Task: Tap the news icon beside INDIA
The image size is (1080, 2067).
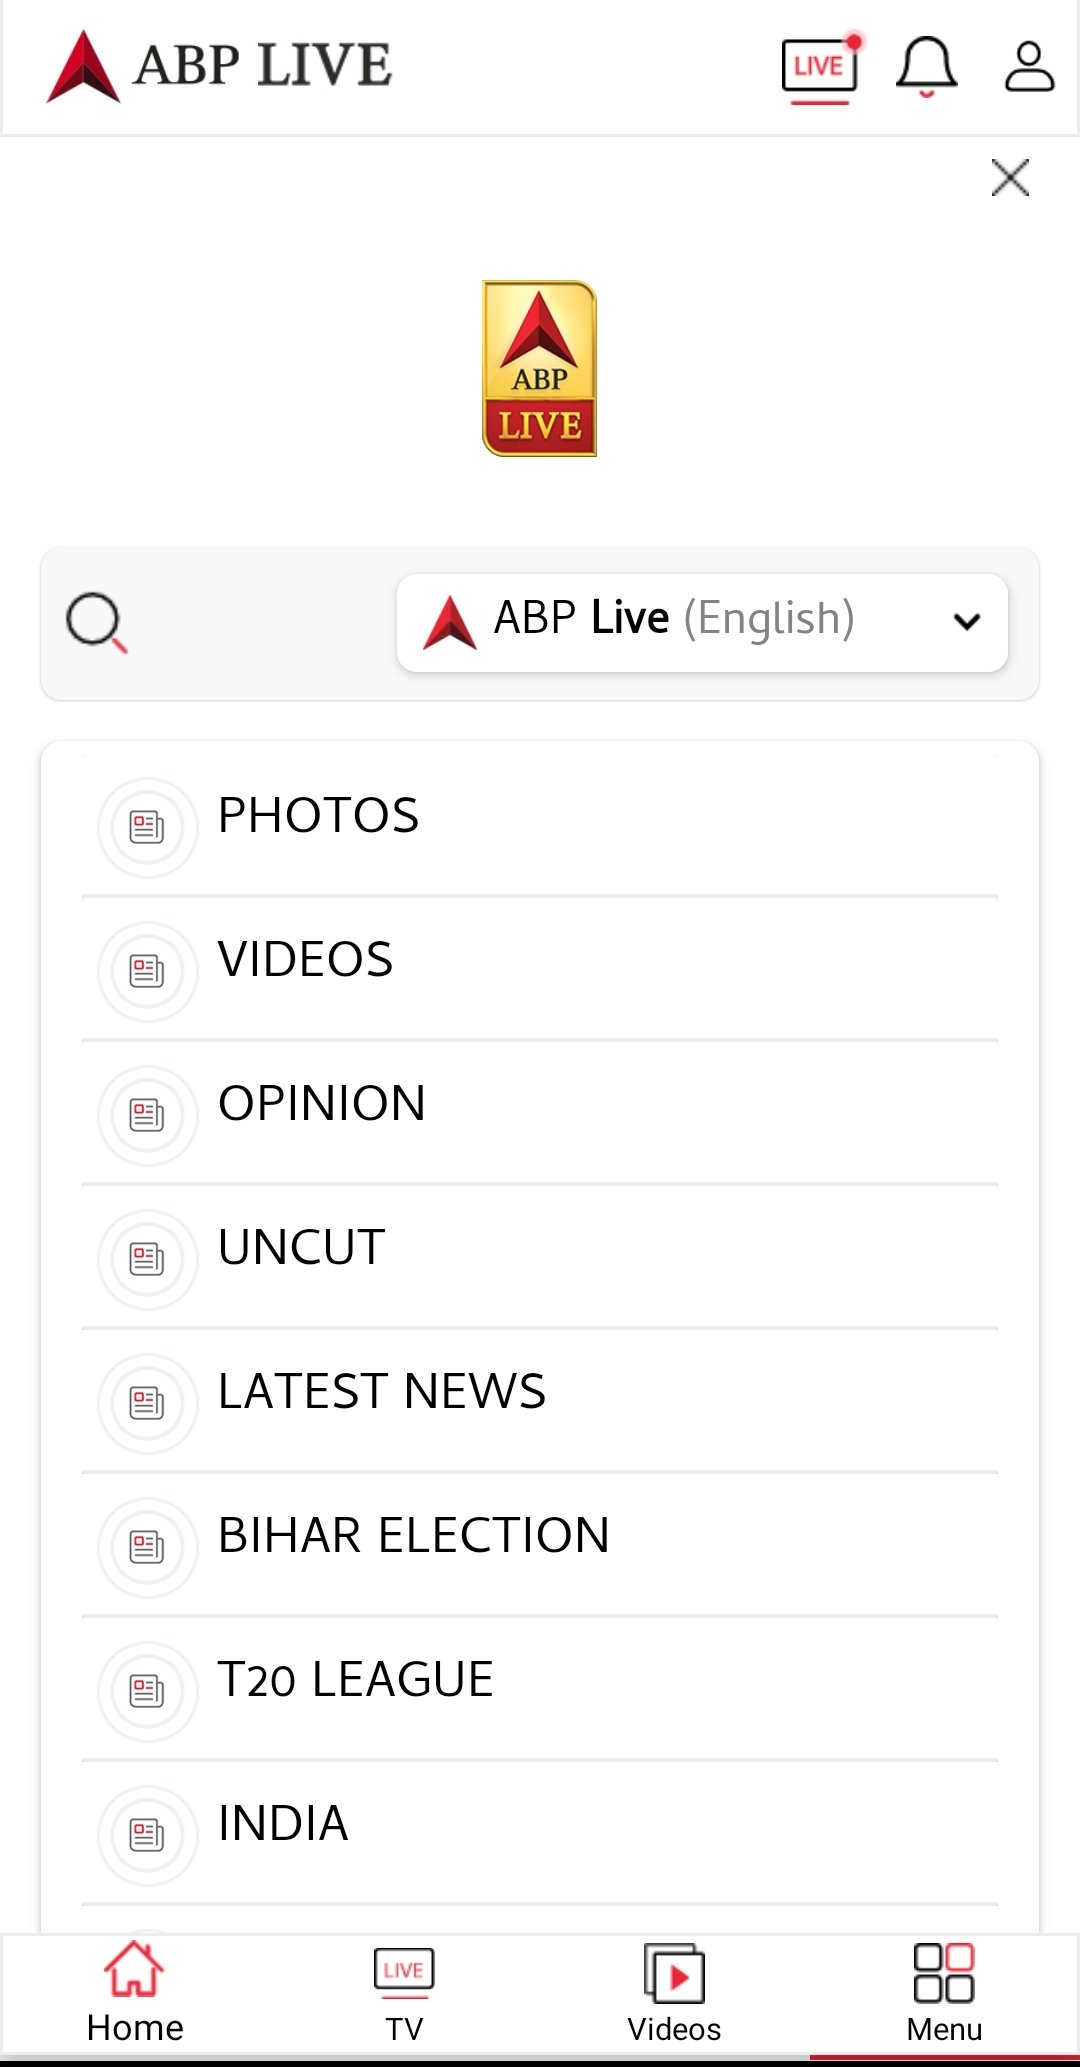Action: 147,1835
